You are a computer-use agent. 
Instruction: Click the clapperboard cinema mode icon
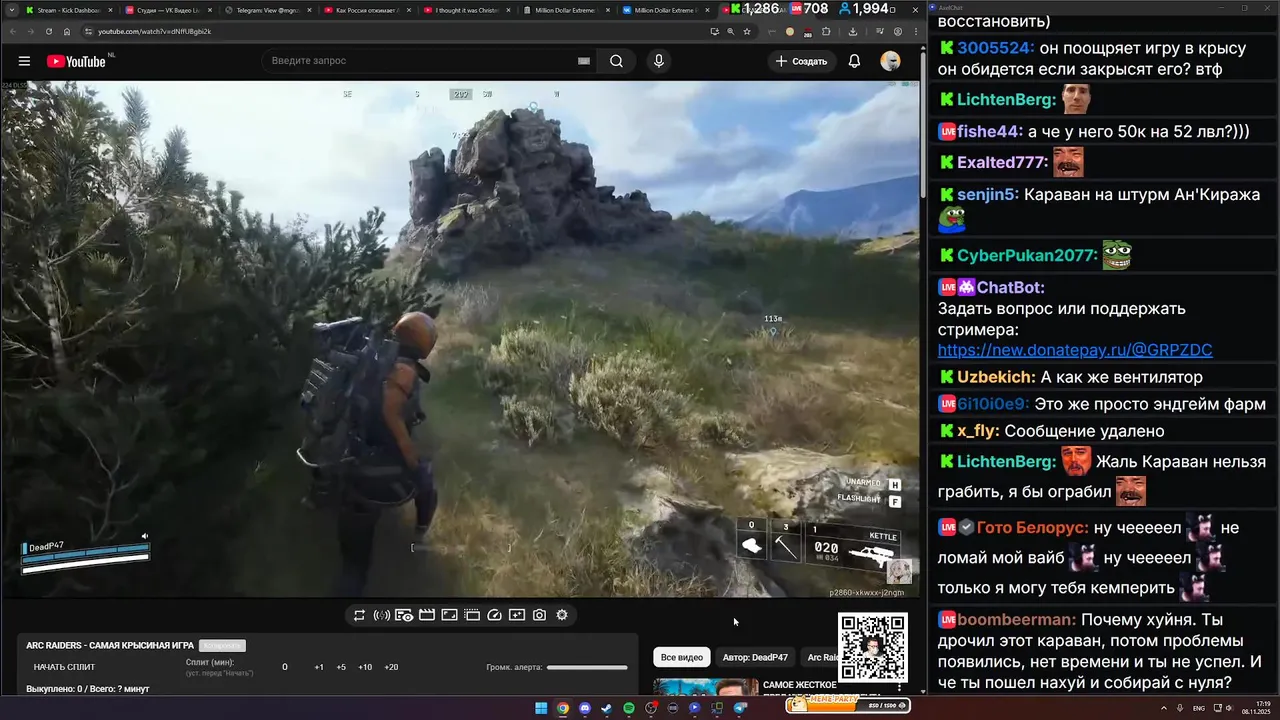click(427, 615)
